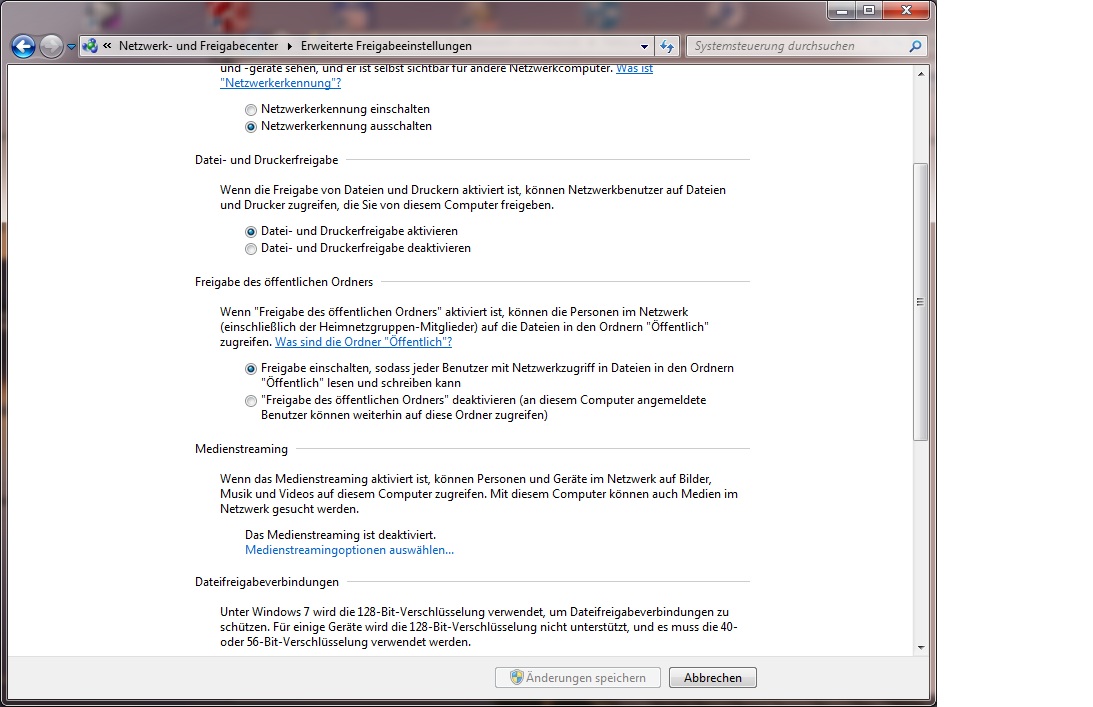Viewport: 1093px width, 707px height.
Task: Open Was sind die Ordner "Öffentlich"? link
Action: [x=363, y=342]
